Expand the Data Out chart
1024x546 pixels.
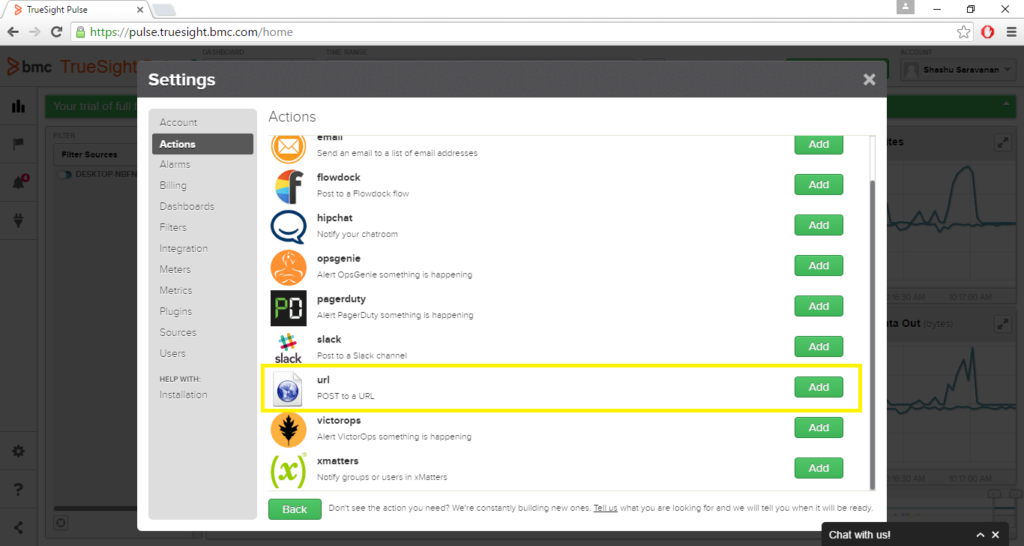(1002, 323)
